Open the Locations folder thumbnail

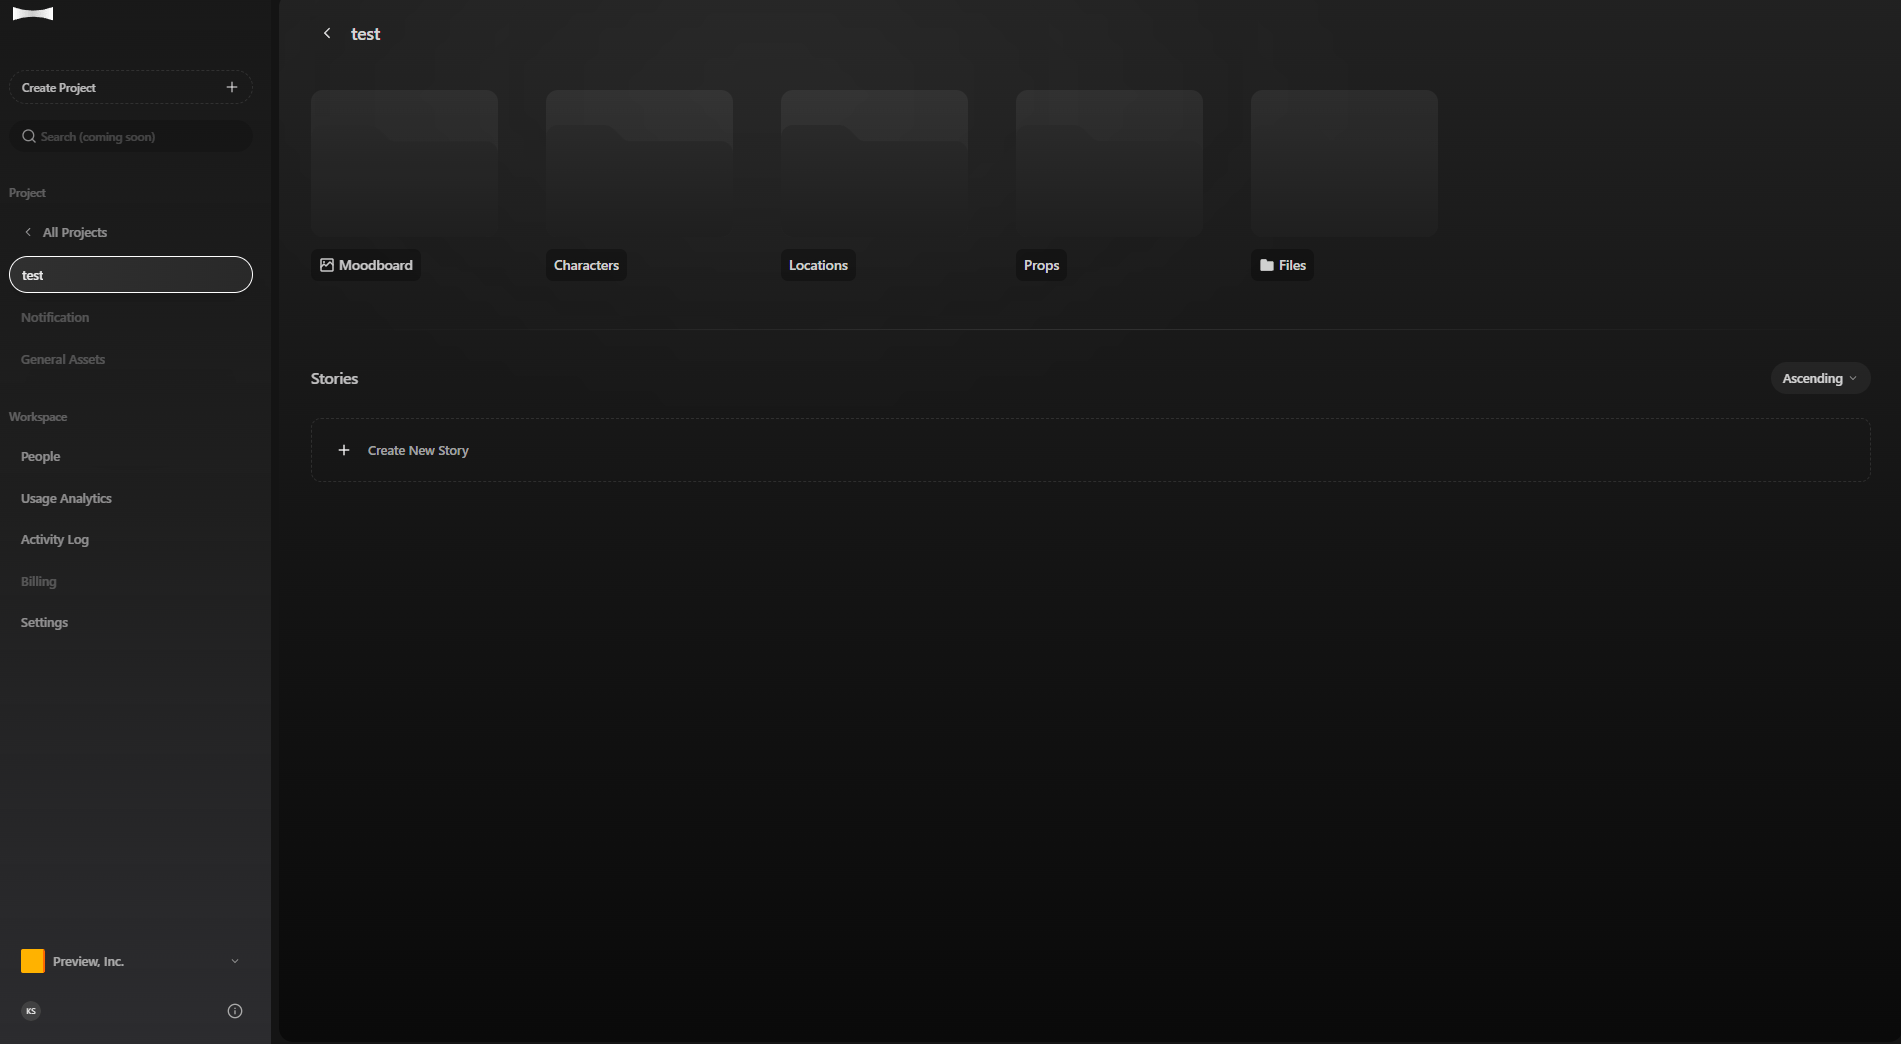(x=874, y=163)
